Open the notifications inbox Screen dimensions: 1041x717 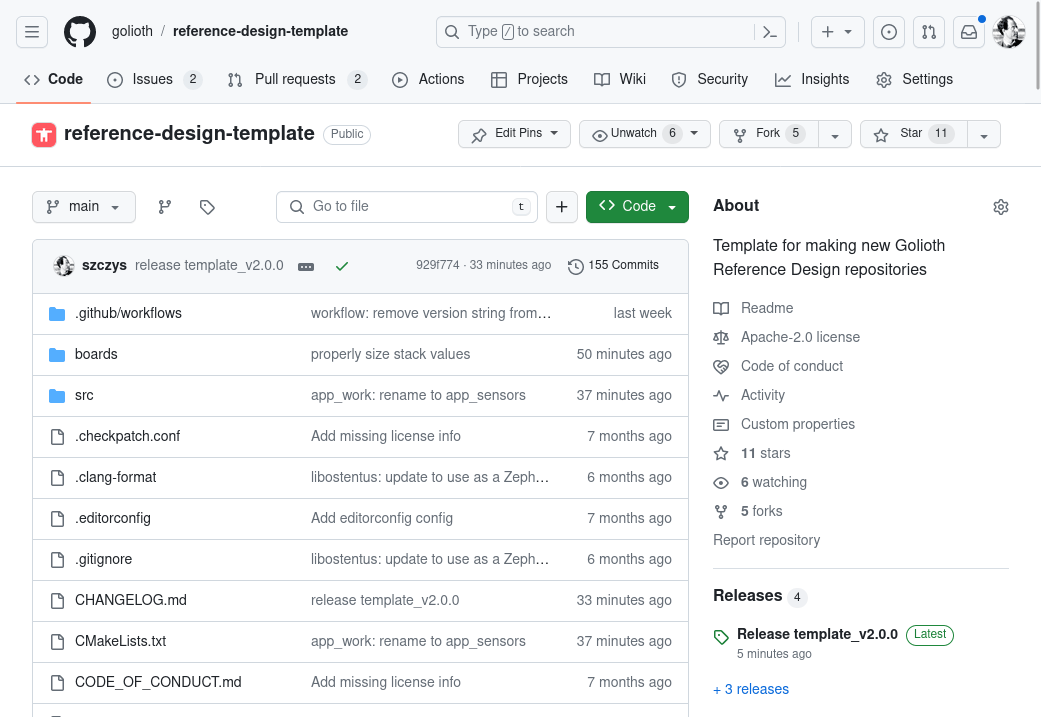point(969,32)
